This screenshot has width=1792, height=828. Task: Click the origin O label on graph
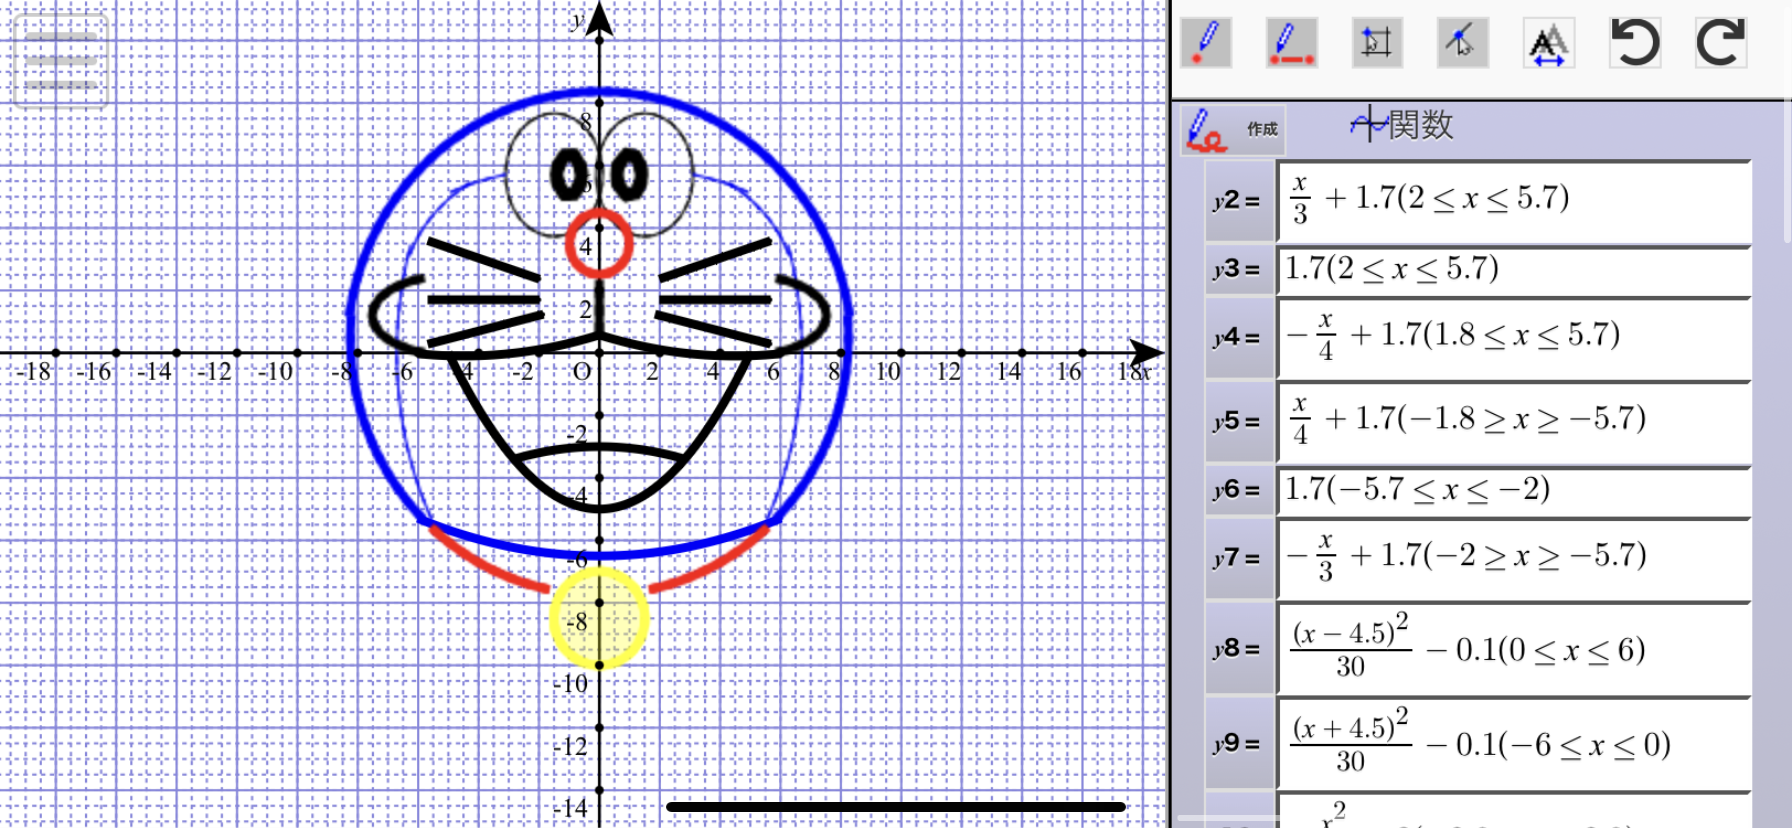pos(582,372)
